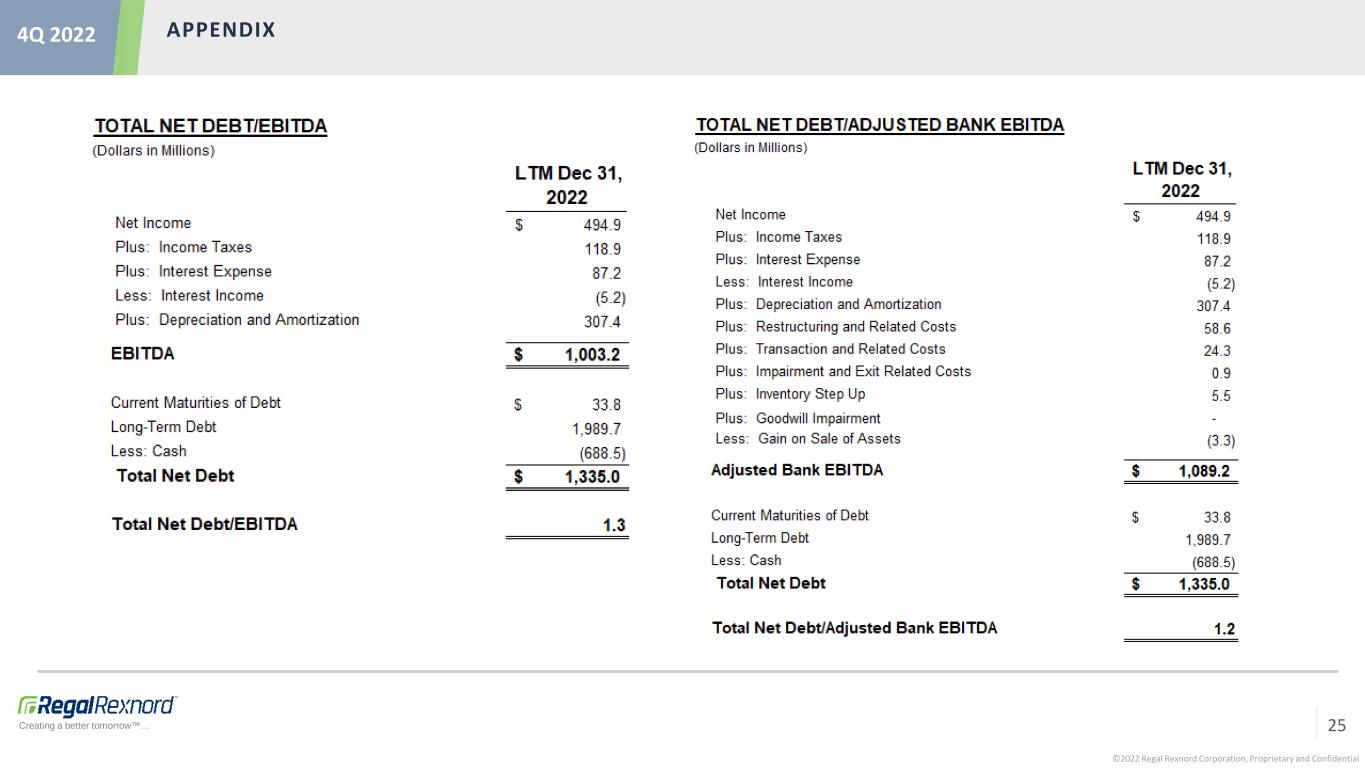1365x768 pixels.
Task: Select Plus: Inventory Step Up value 5.5
Action: [x=1220, y=395]
